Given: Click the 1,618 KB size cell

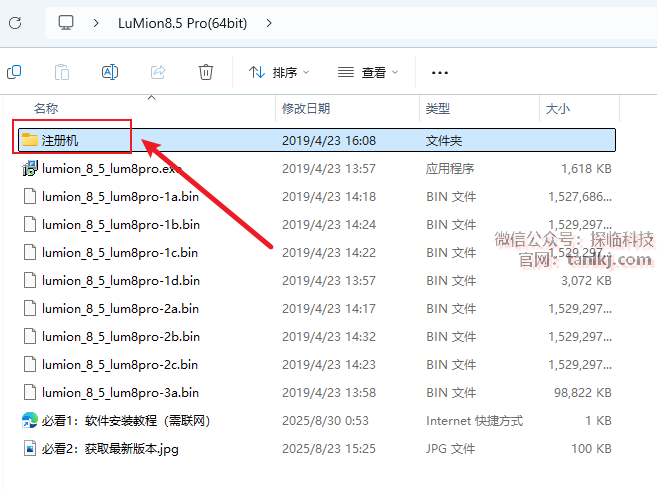Looking at the screenshot, I should 586,169.
